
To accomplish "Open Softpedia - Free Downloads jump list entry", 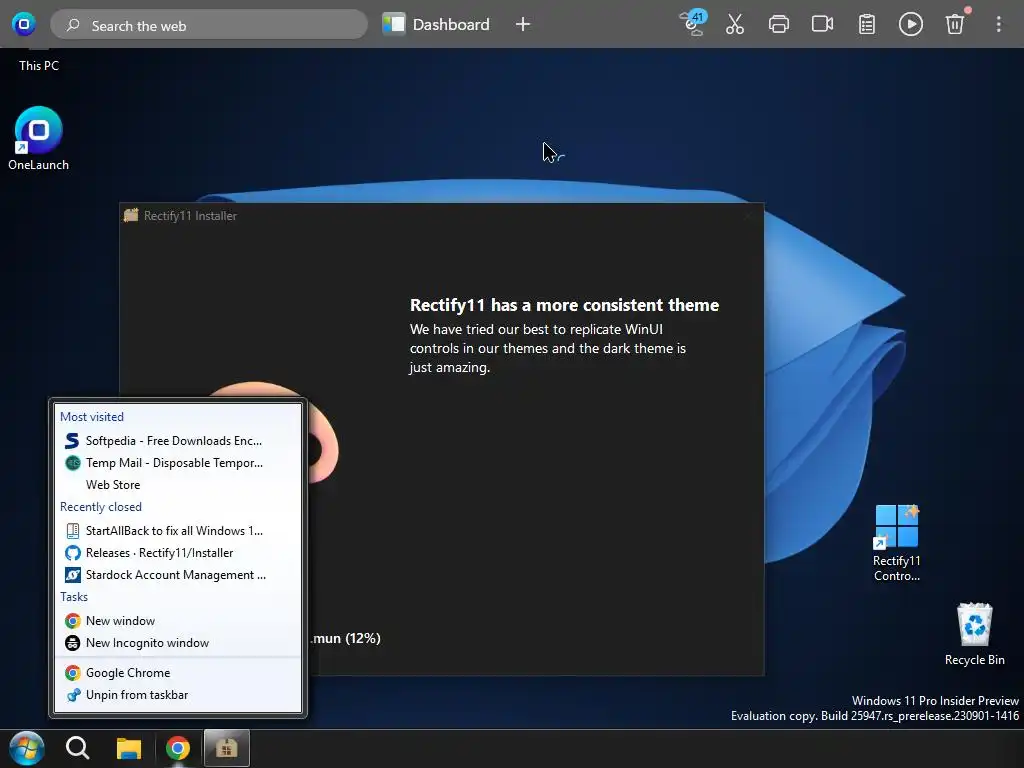I will (178, 441).
